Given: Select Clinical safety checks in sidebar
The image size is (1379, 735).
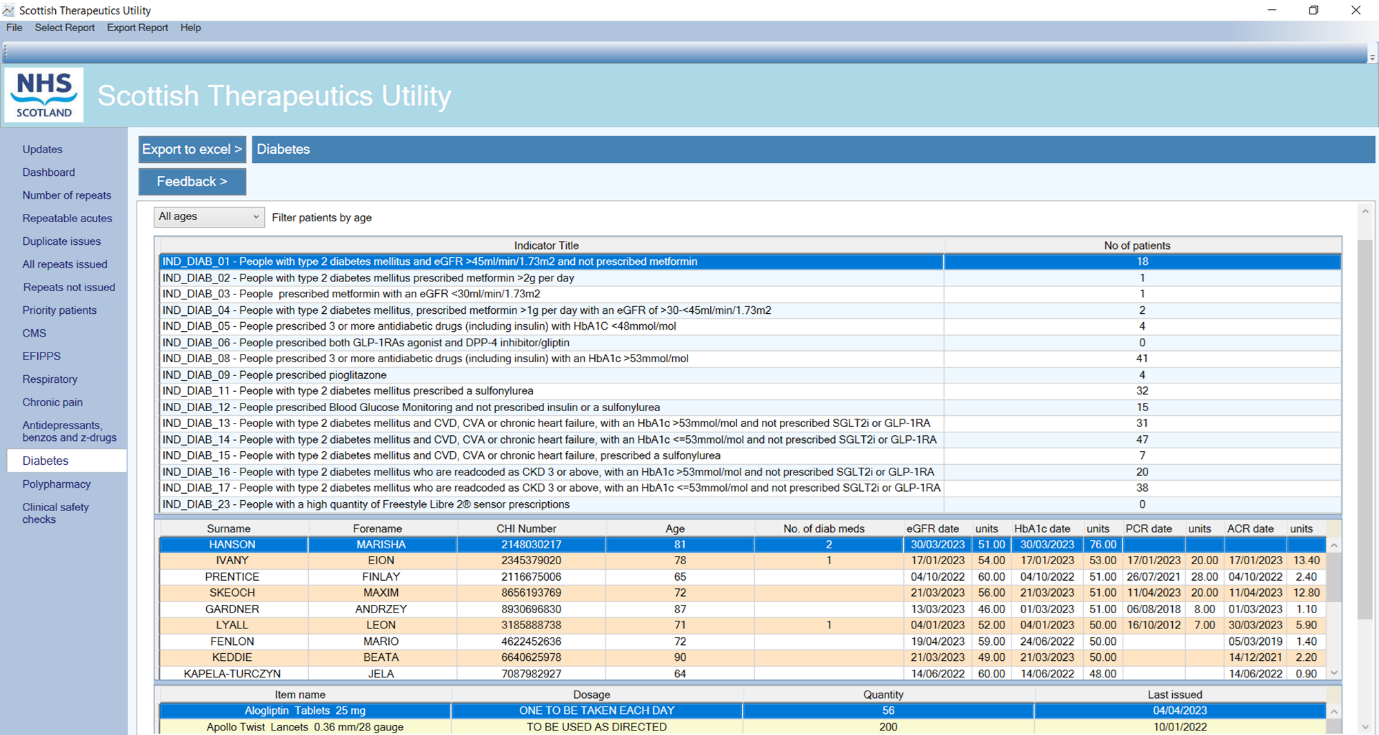Looking at the screenshot, I should click(56, 513).
